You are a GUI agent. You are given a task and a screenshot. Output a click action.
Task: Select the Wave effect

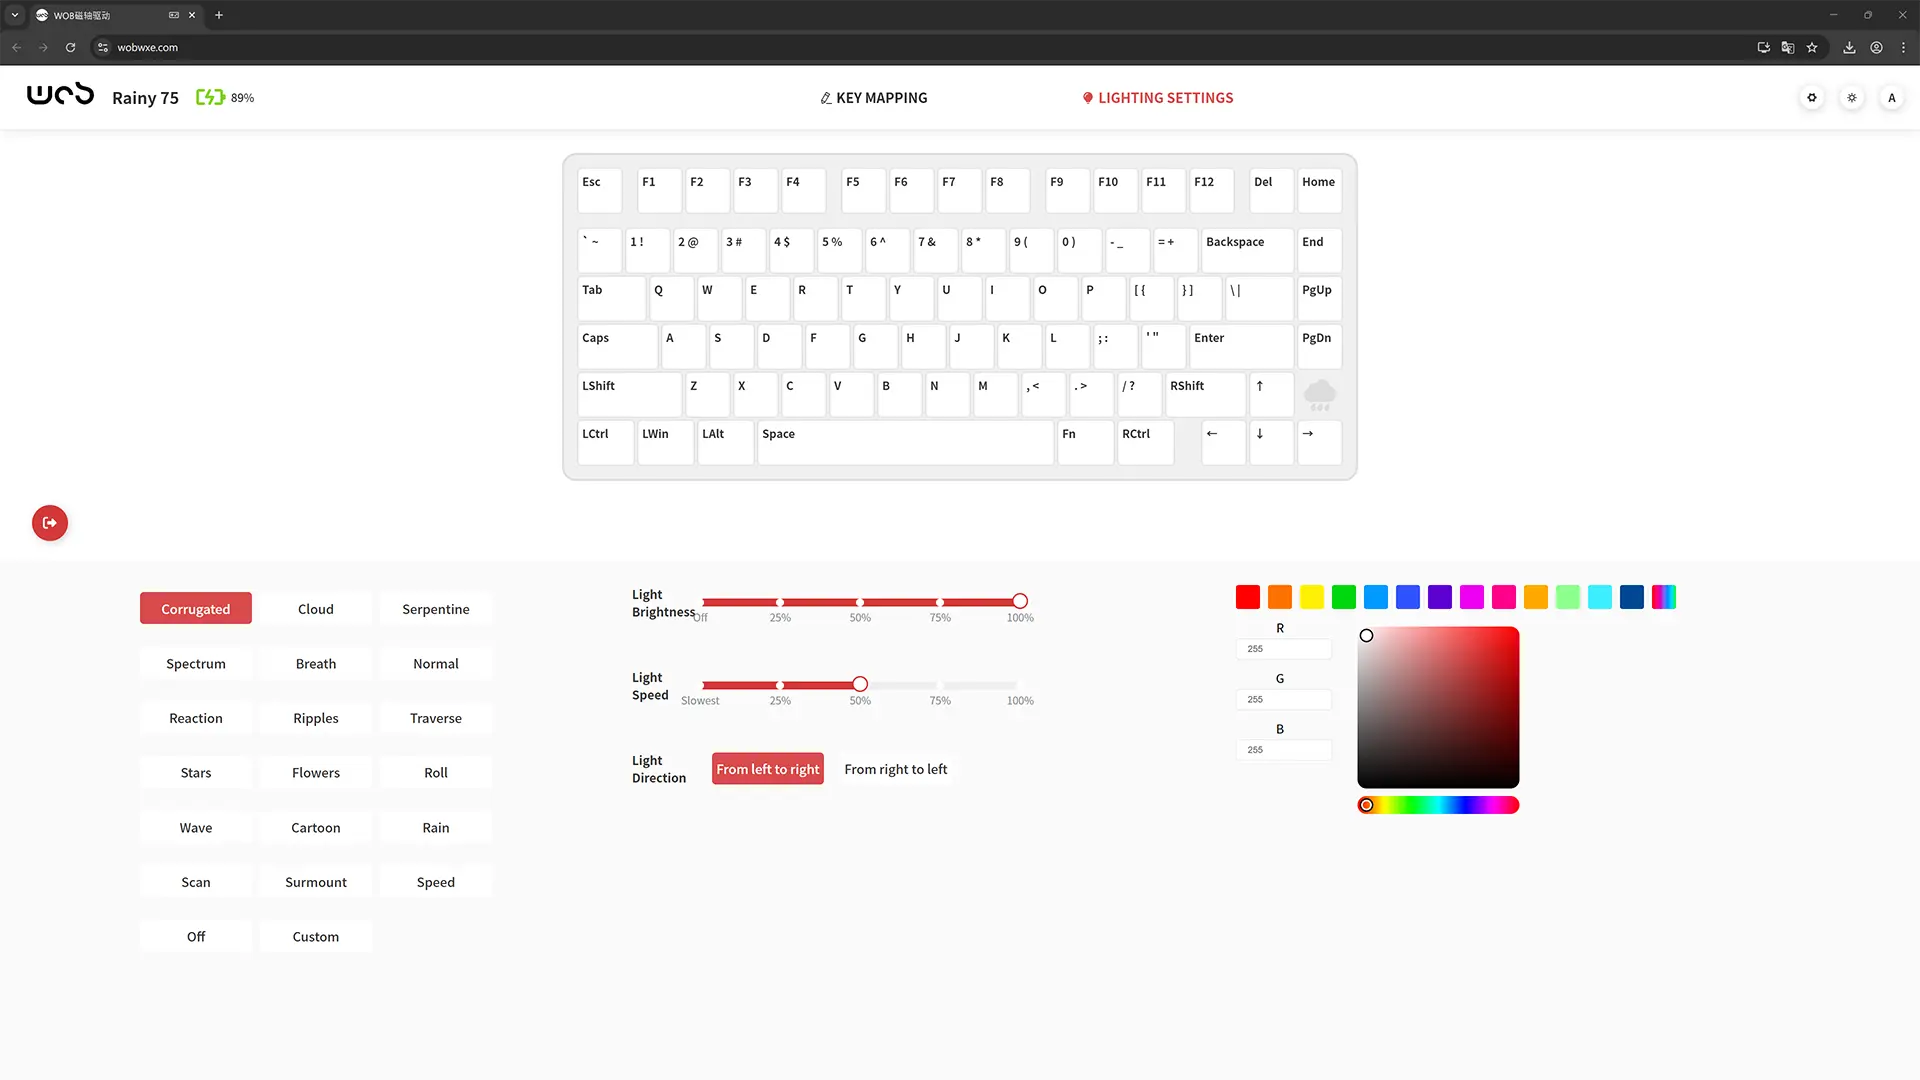click(x=196, y=828)
